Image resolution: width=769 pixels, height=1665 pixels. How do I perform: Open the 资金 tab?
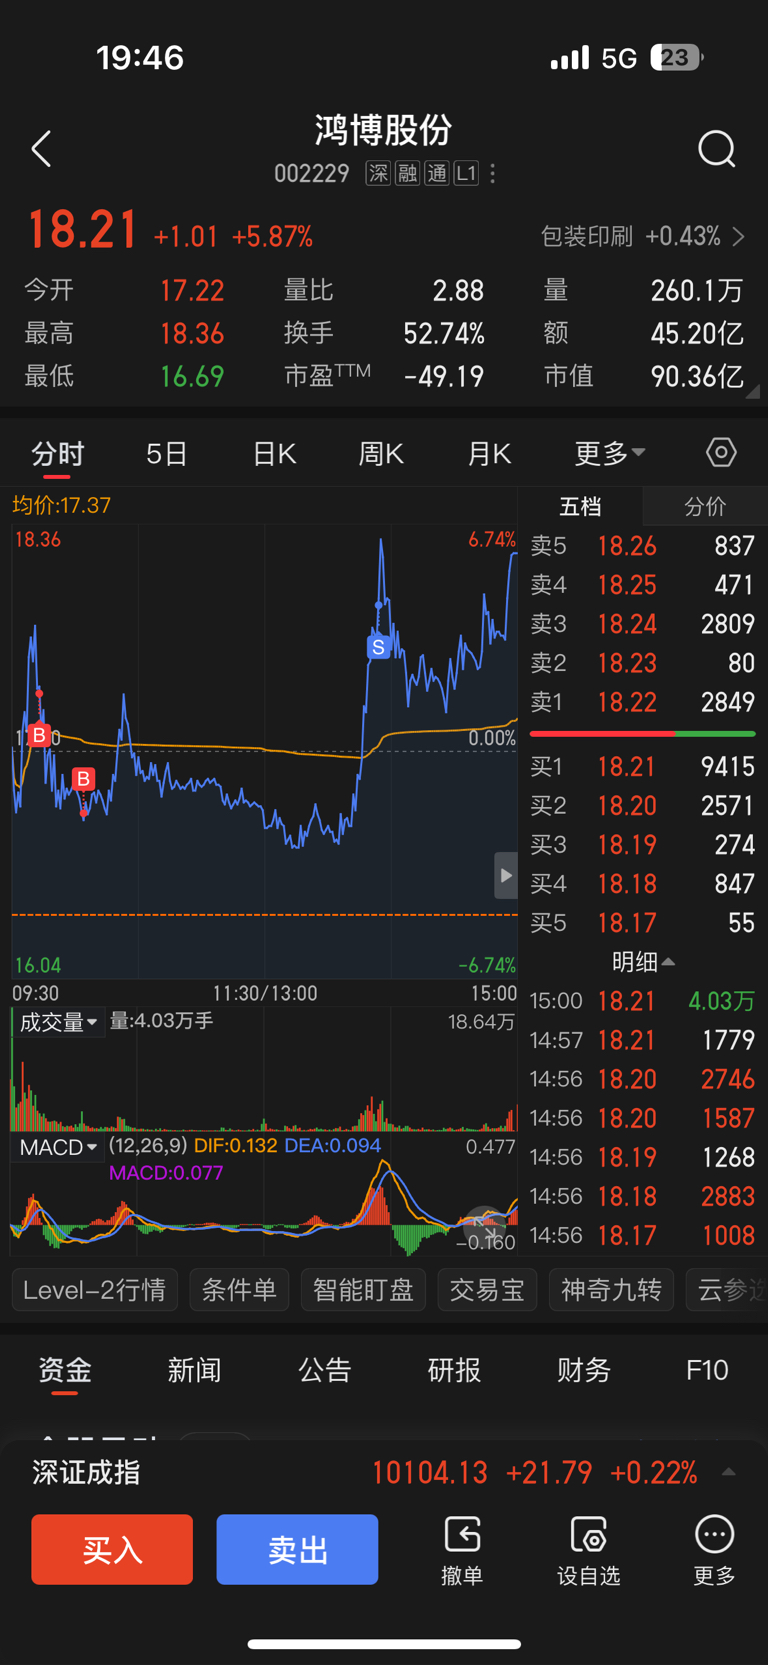coord(65,1370)
